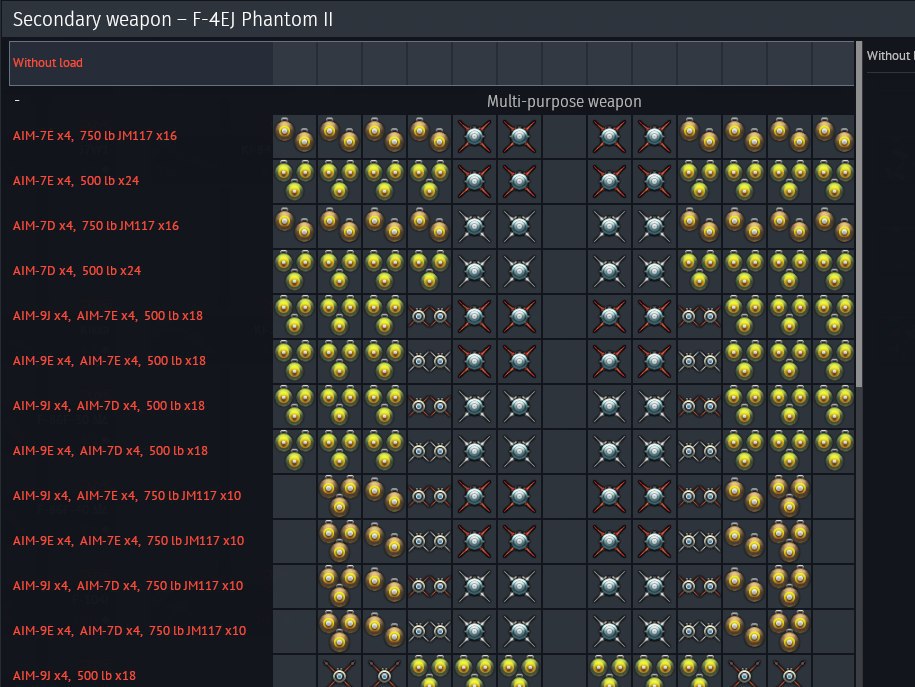The image size is (915, 687).
Task: Click leftmost AIM-7E missile, AIM-9E AIM-7E JM117 x10 row
Action: (474, 540)
